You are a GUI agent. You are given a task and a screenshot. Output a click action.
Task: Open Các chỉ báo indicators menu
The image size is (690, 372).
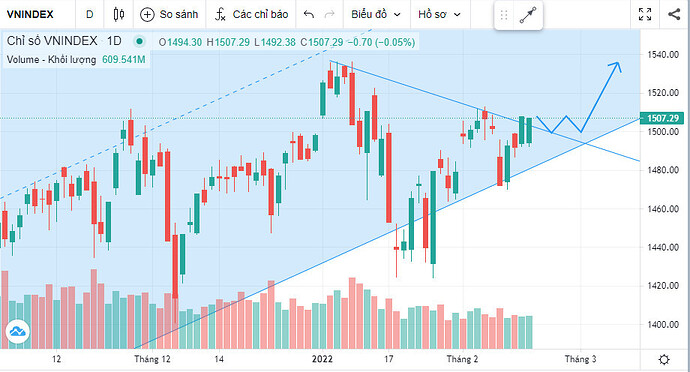pos(251,15)
